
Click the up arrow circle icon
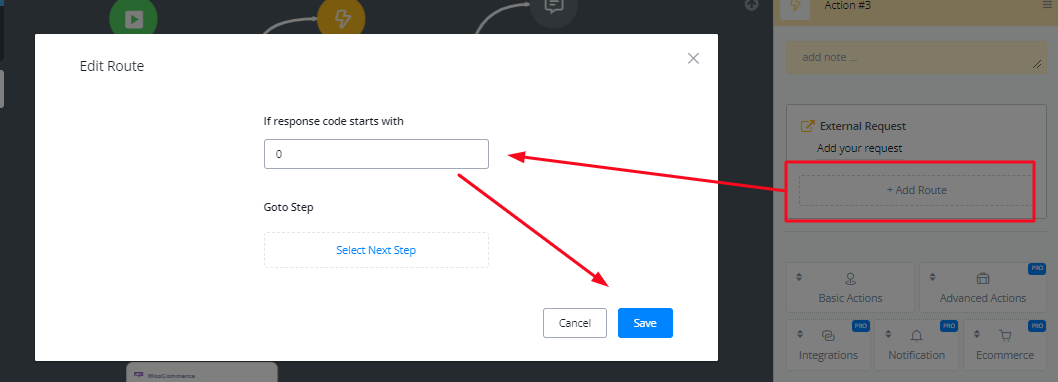tap(752, 5)
